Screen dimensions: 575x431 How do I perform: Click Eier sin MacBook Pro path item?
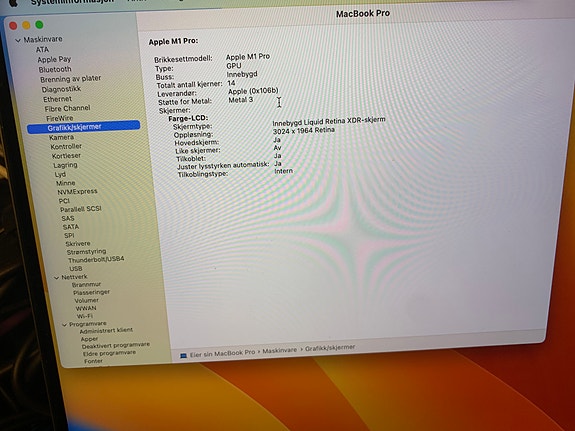(222, 354)
